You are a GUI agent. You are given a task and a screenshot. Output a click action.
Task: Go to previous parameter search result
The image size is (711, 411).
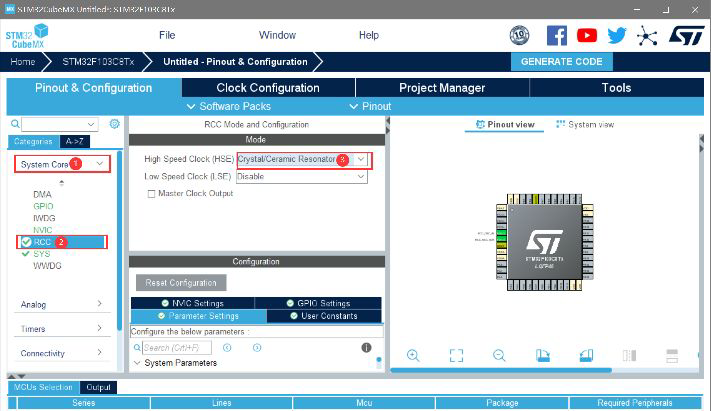227,347
